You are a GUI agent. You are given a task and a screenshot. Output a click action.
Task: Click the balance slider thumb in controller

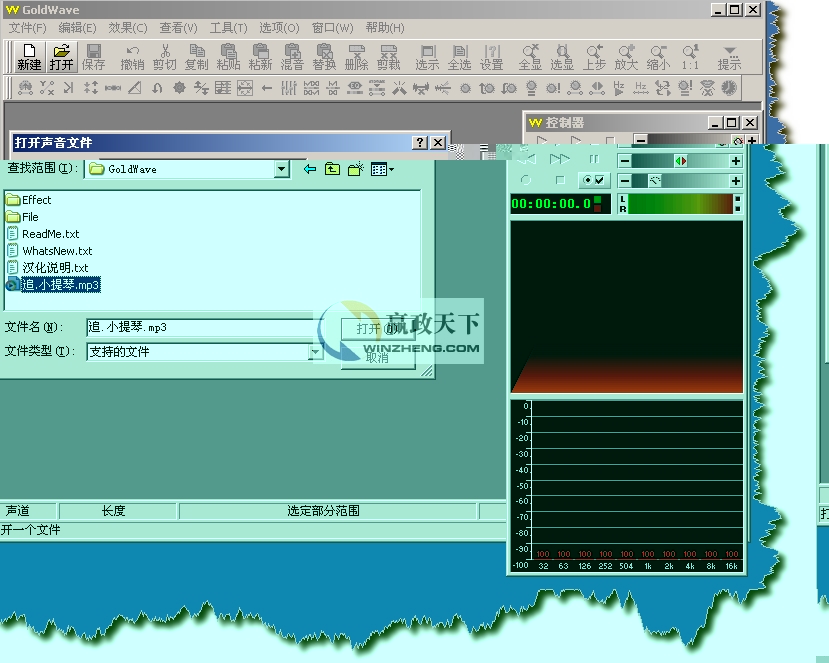click(681, 161)
